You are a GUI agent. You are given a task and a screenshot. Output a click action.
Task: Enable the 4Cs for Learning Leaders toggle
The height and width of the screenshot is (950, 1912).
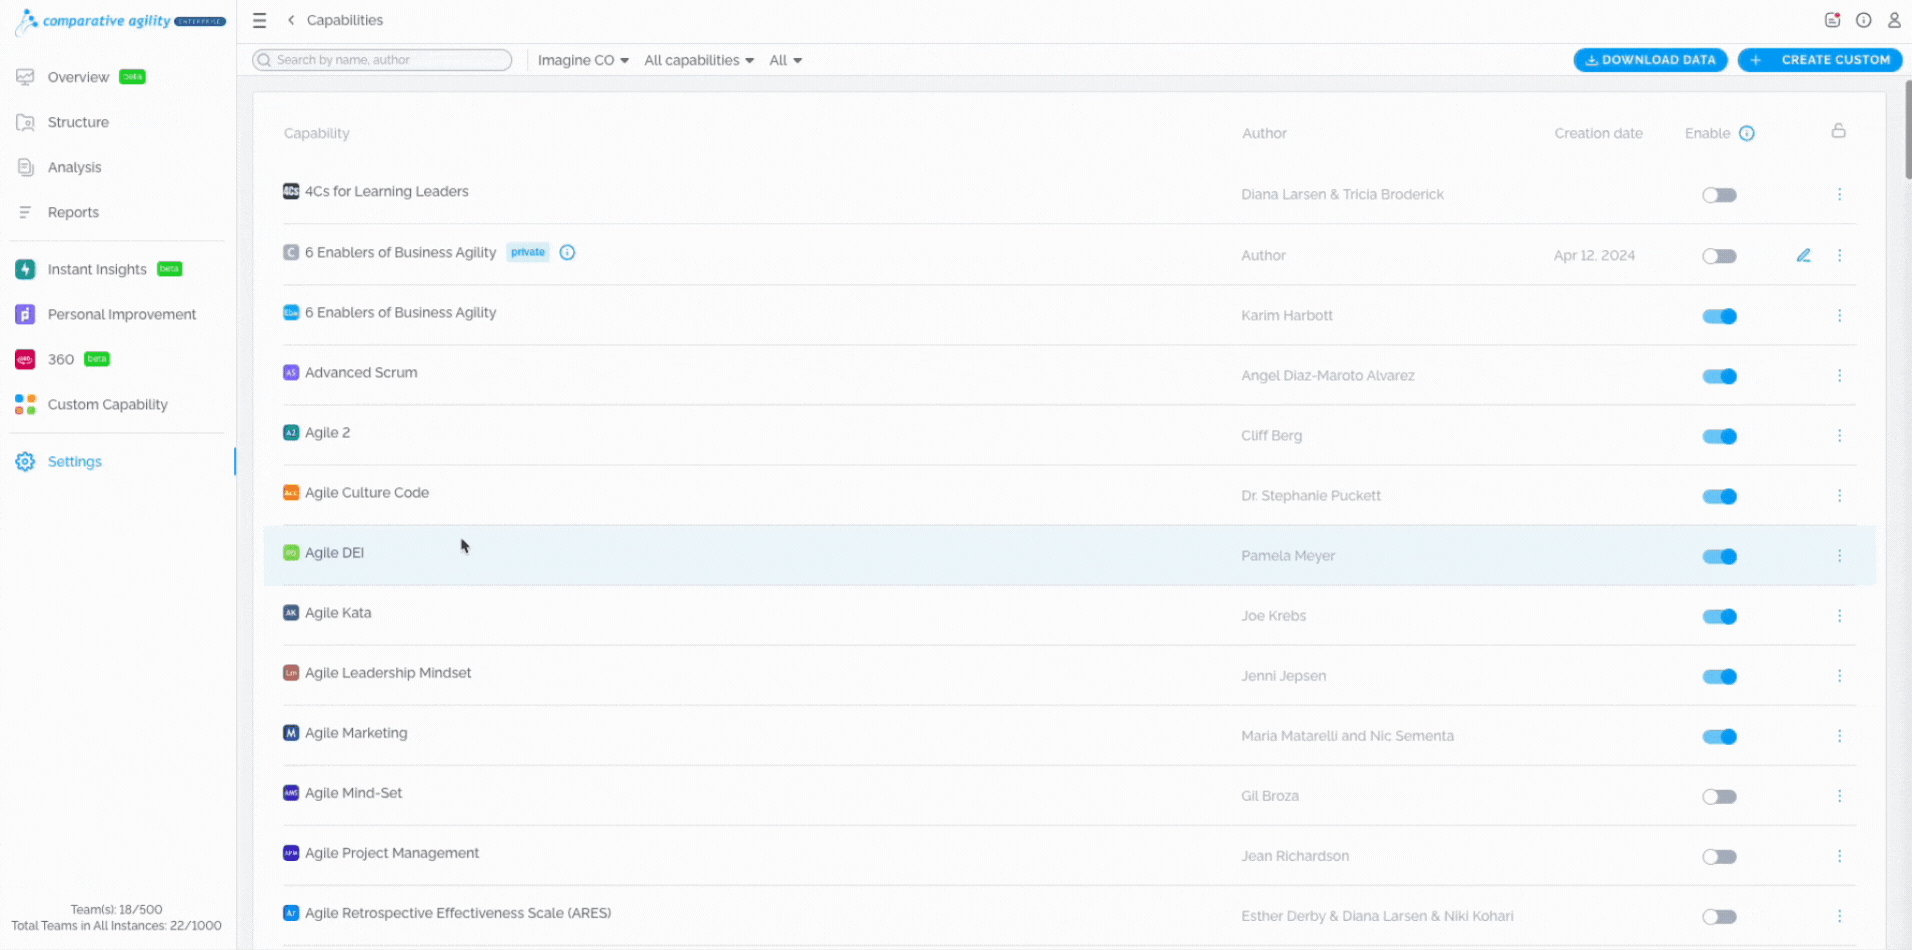[1719, 195]
